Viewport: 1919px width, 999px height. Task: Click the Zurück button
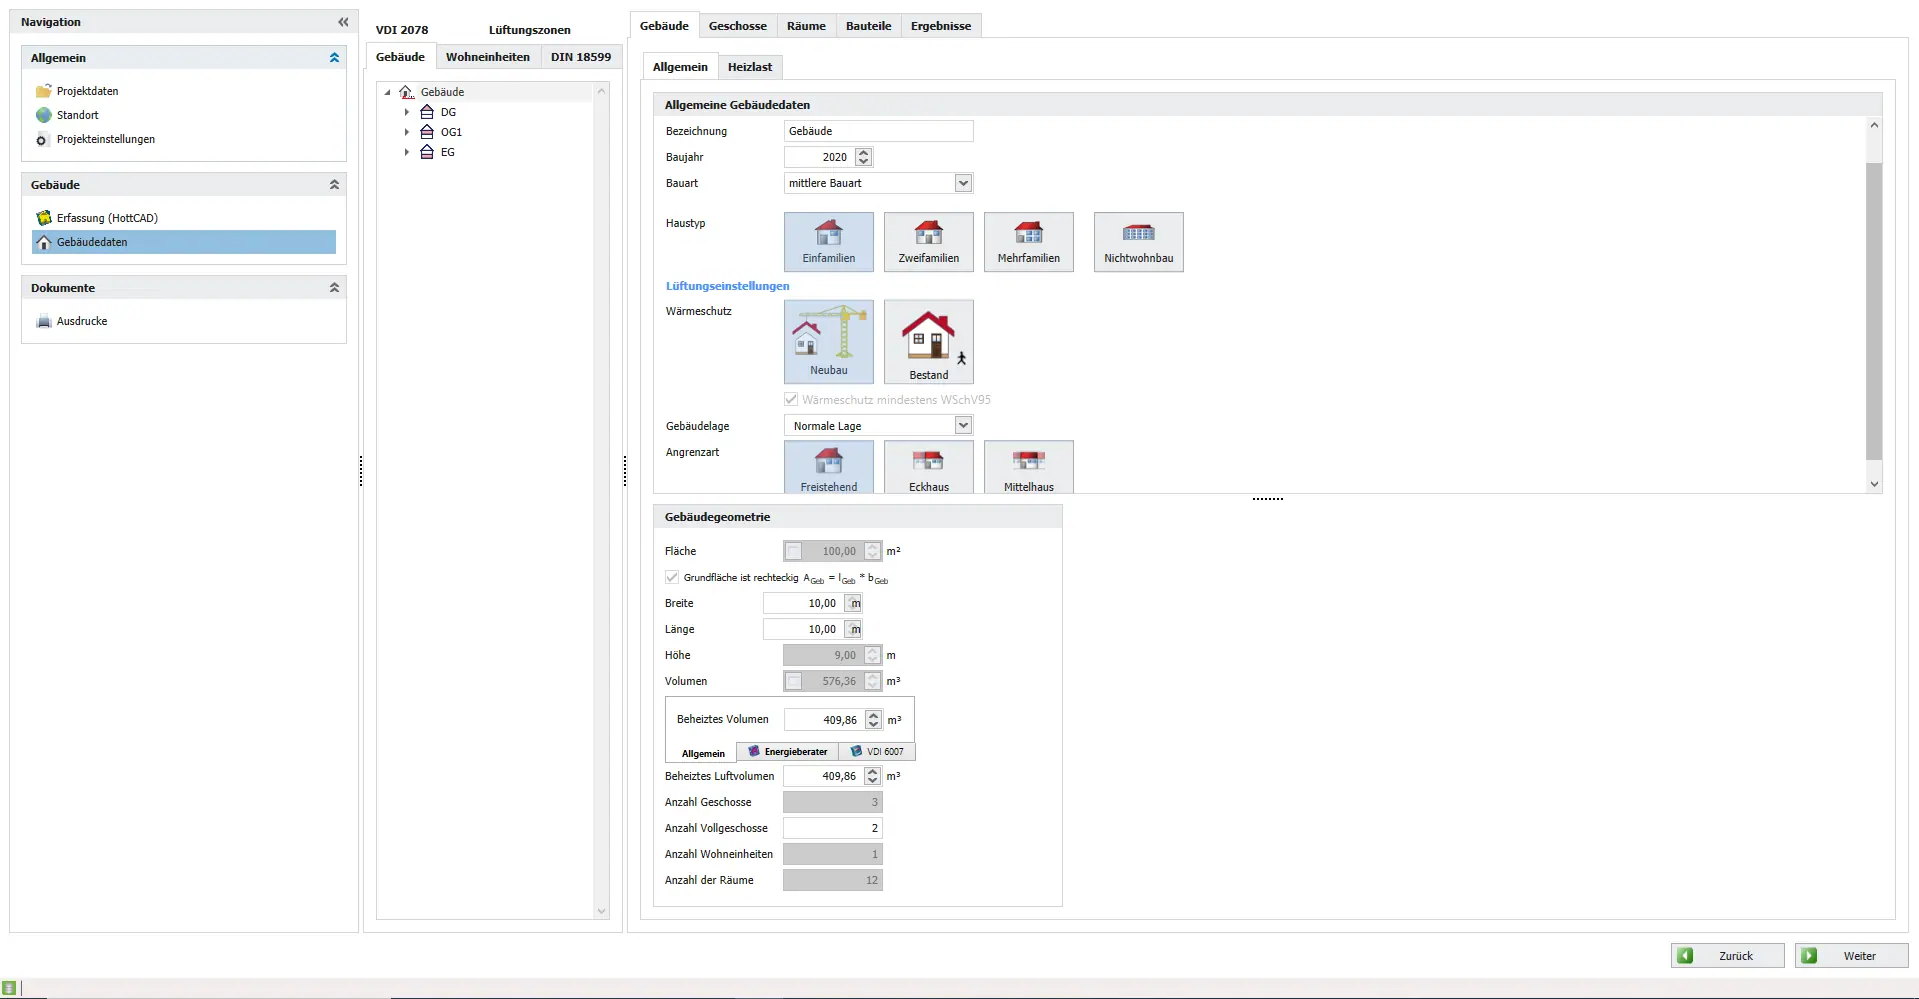(x=1727, y=956)
